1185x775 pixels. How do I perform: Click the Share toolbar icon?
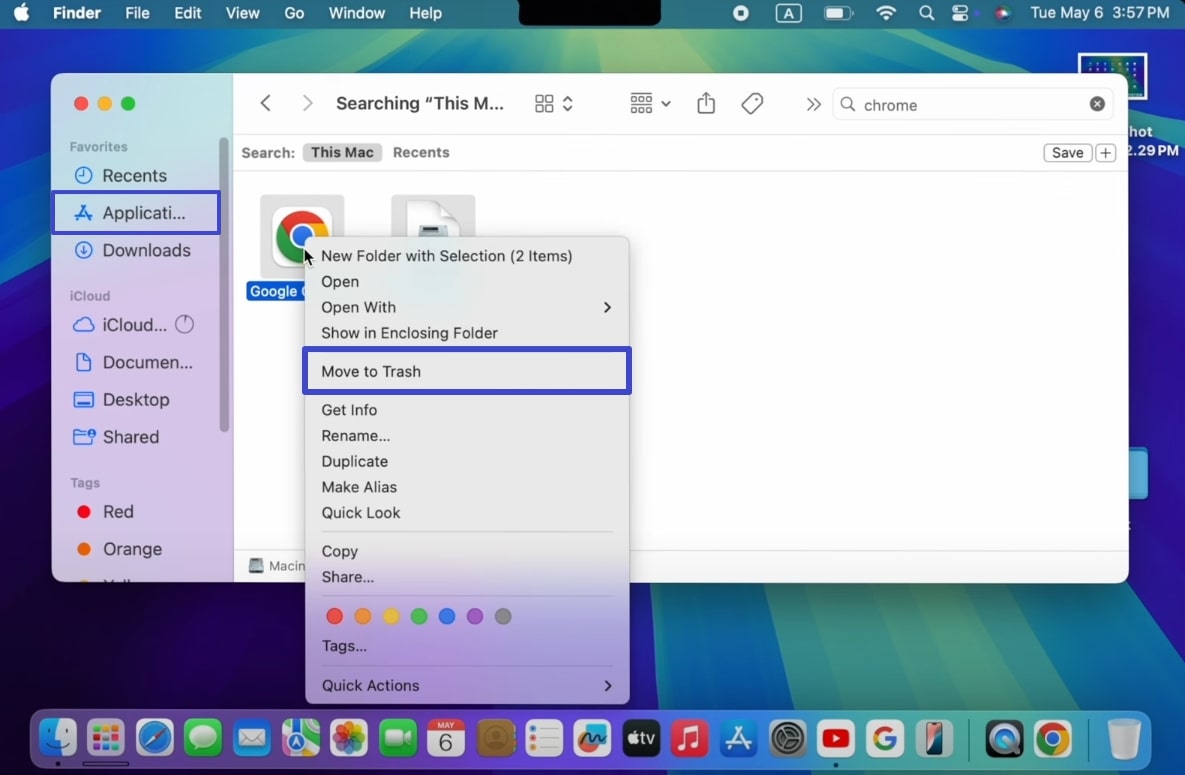click(x=706, y=103)
